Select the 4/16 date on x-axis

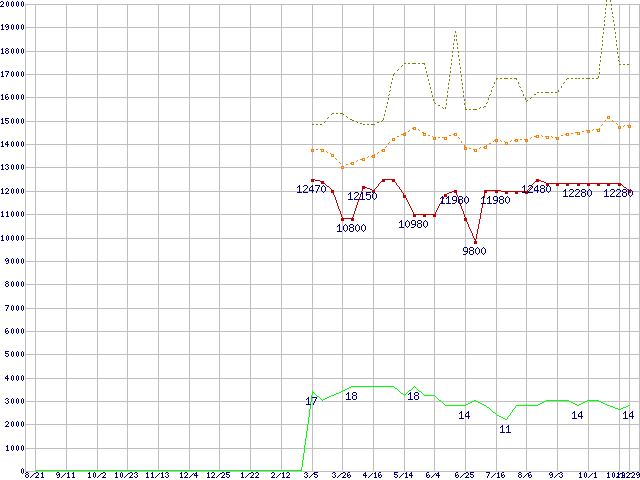372,476
